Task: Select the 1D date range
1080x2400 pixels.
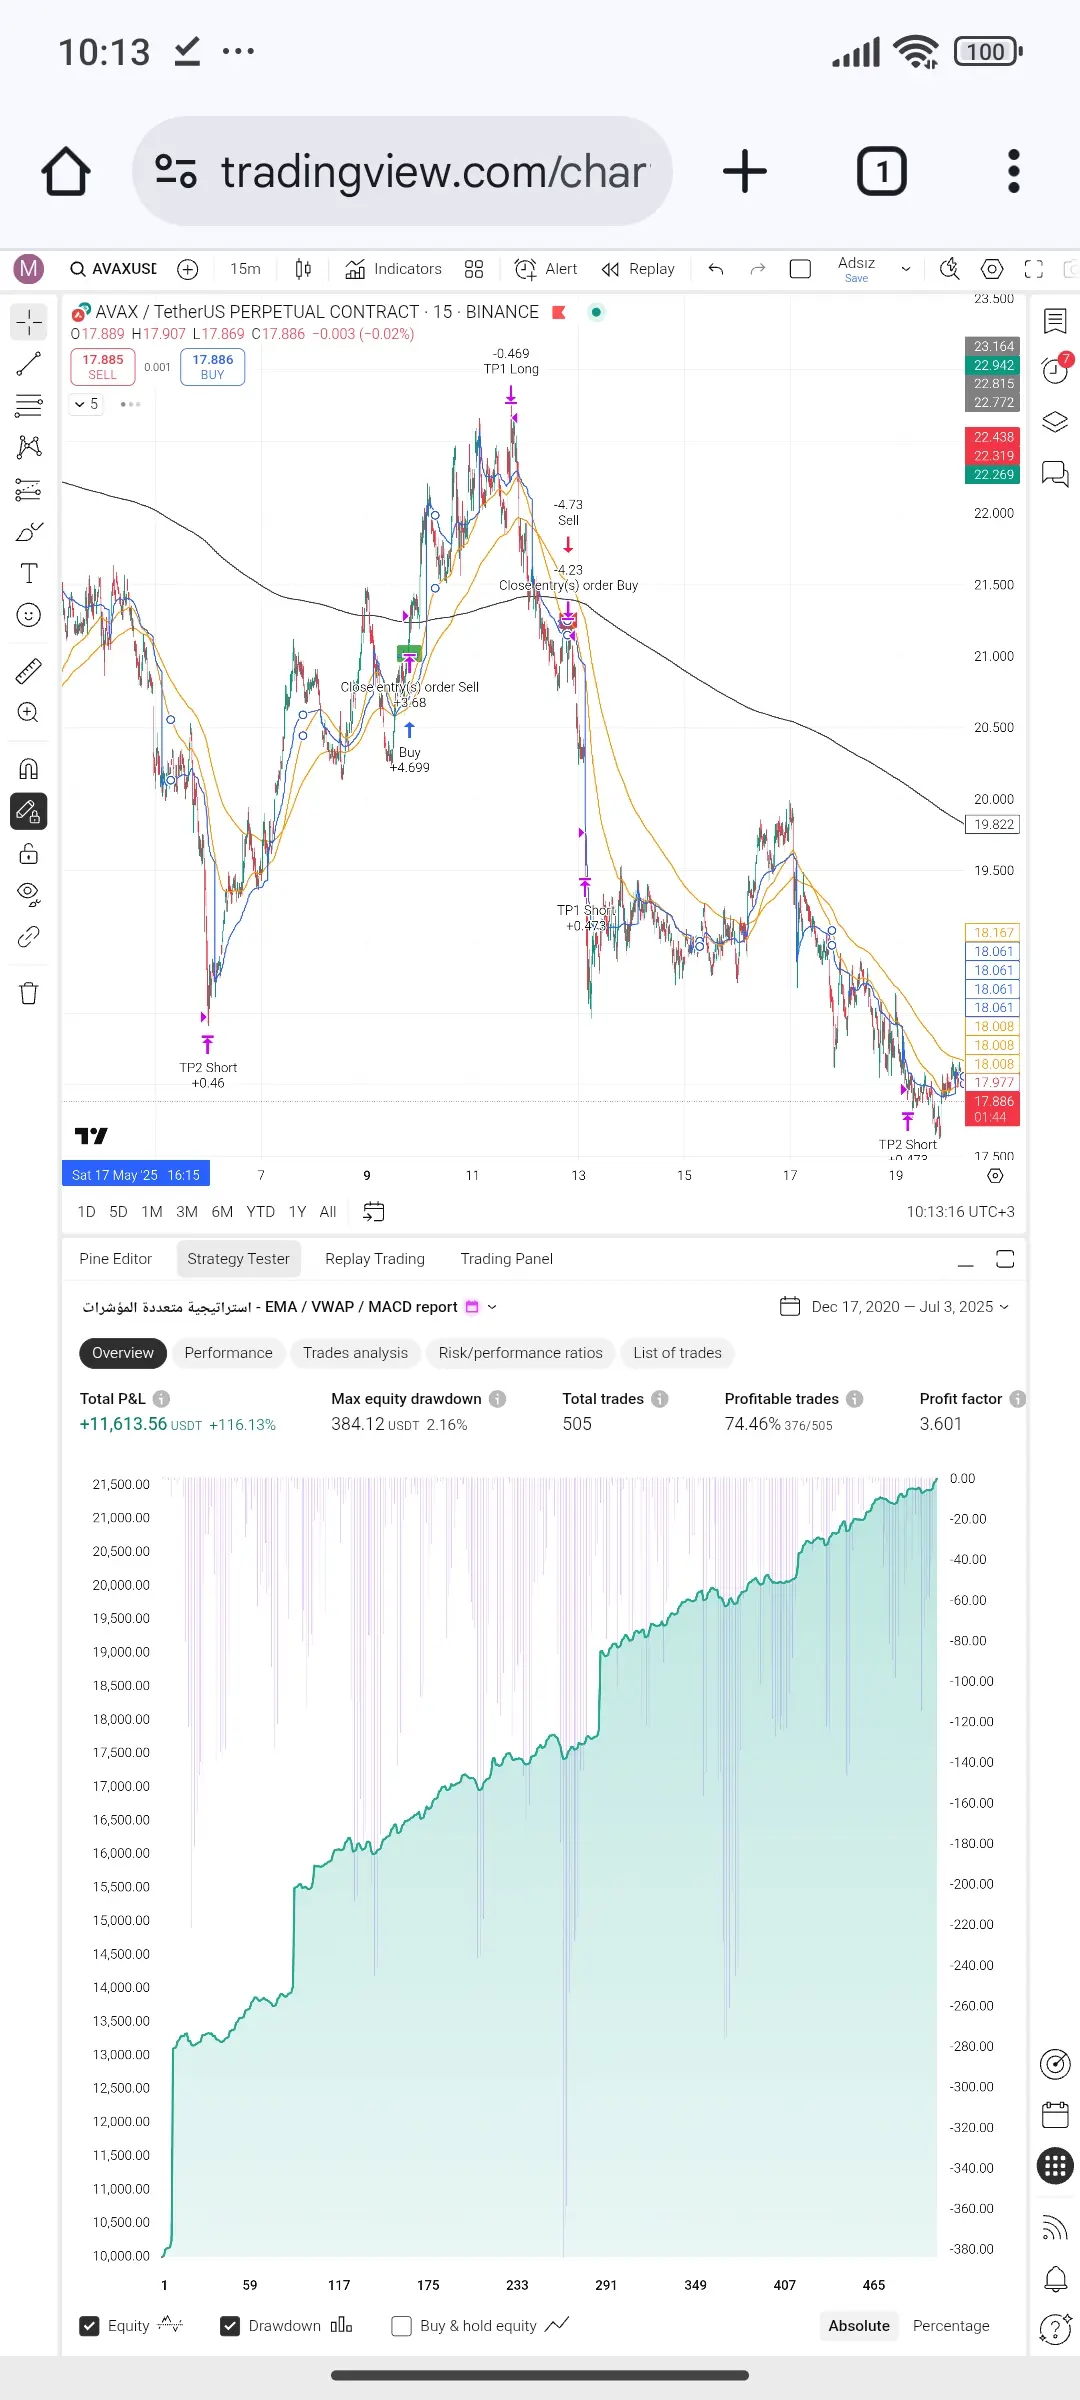Action: pyautogui.click(x=87, y=1212)
